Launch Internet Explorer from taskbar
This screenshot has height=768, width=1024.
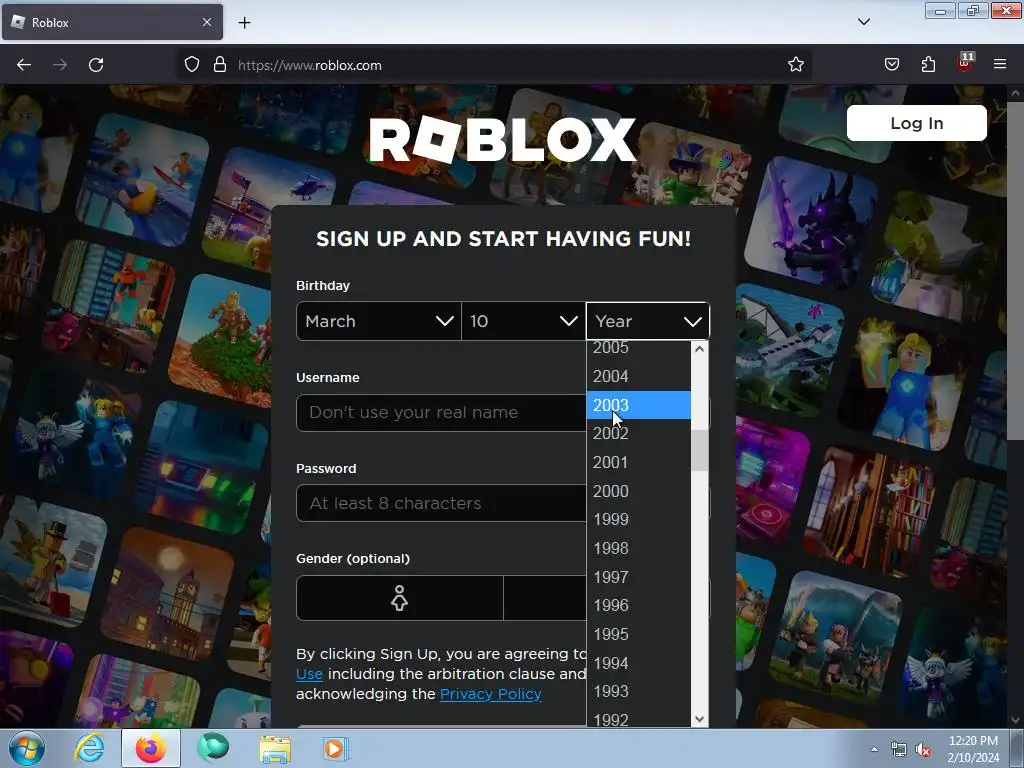[89, 748]
